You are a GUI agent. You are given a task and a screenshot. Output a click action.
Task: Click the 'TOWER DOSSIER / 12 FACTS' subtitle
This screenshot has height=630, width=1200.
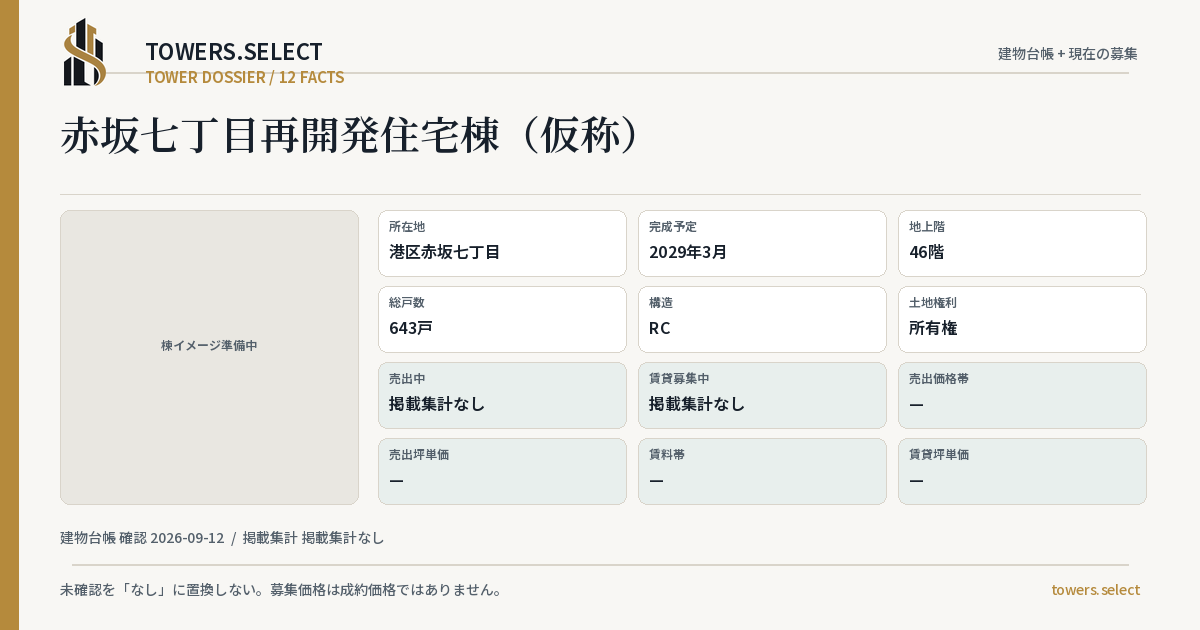(245, 77)
